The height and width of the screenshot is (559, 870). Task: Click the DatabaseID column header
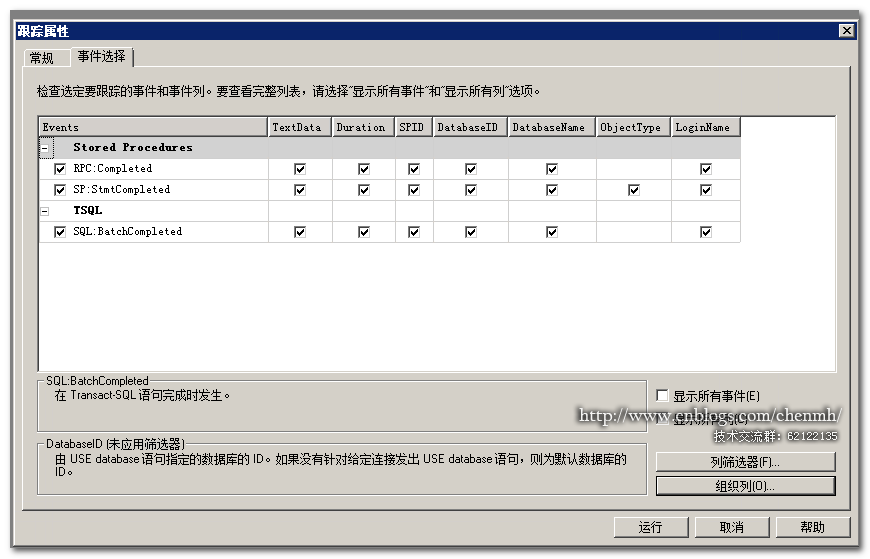point(471,127)
